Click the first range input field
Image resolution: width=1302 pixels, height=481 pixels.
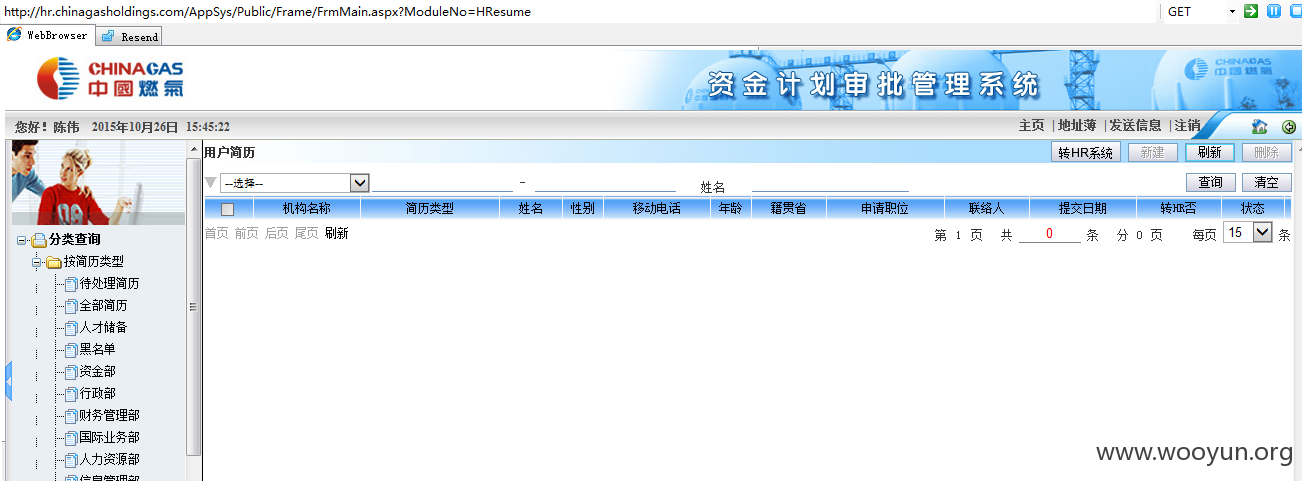(x=444, y=183)
